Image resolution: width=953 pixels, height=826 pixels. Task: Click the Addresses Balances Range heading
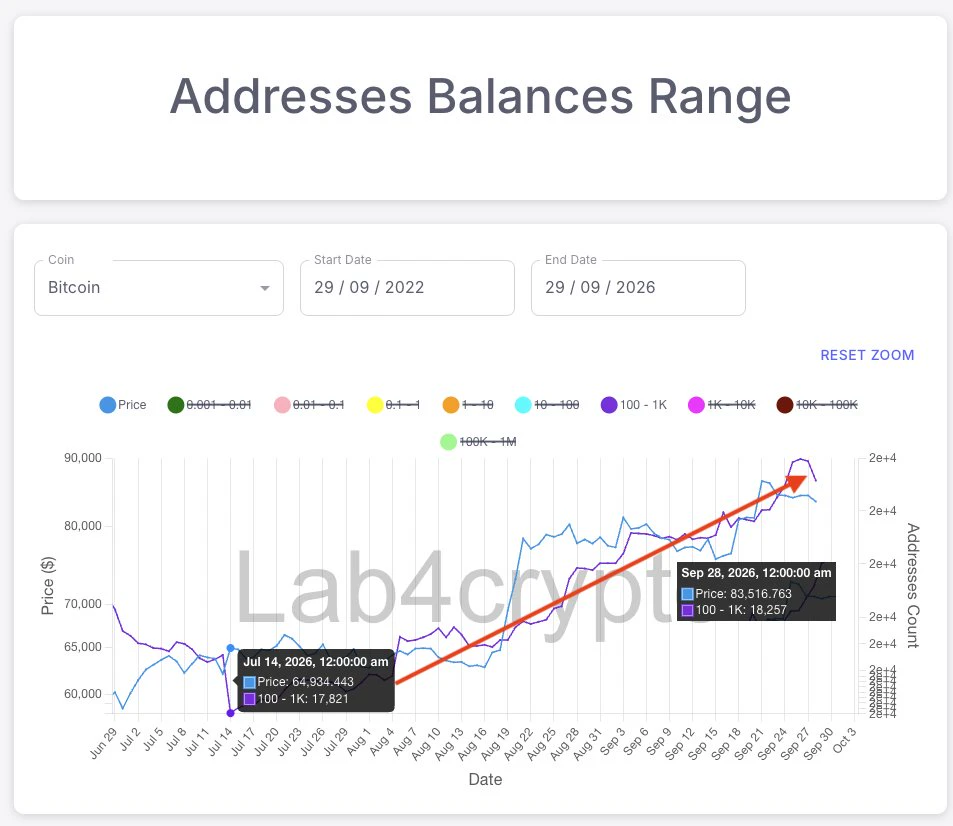coord(480,97)
